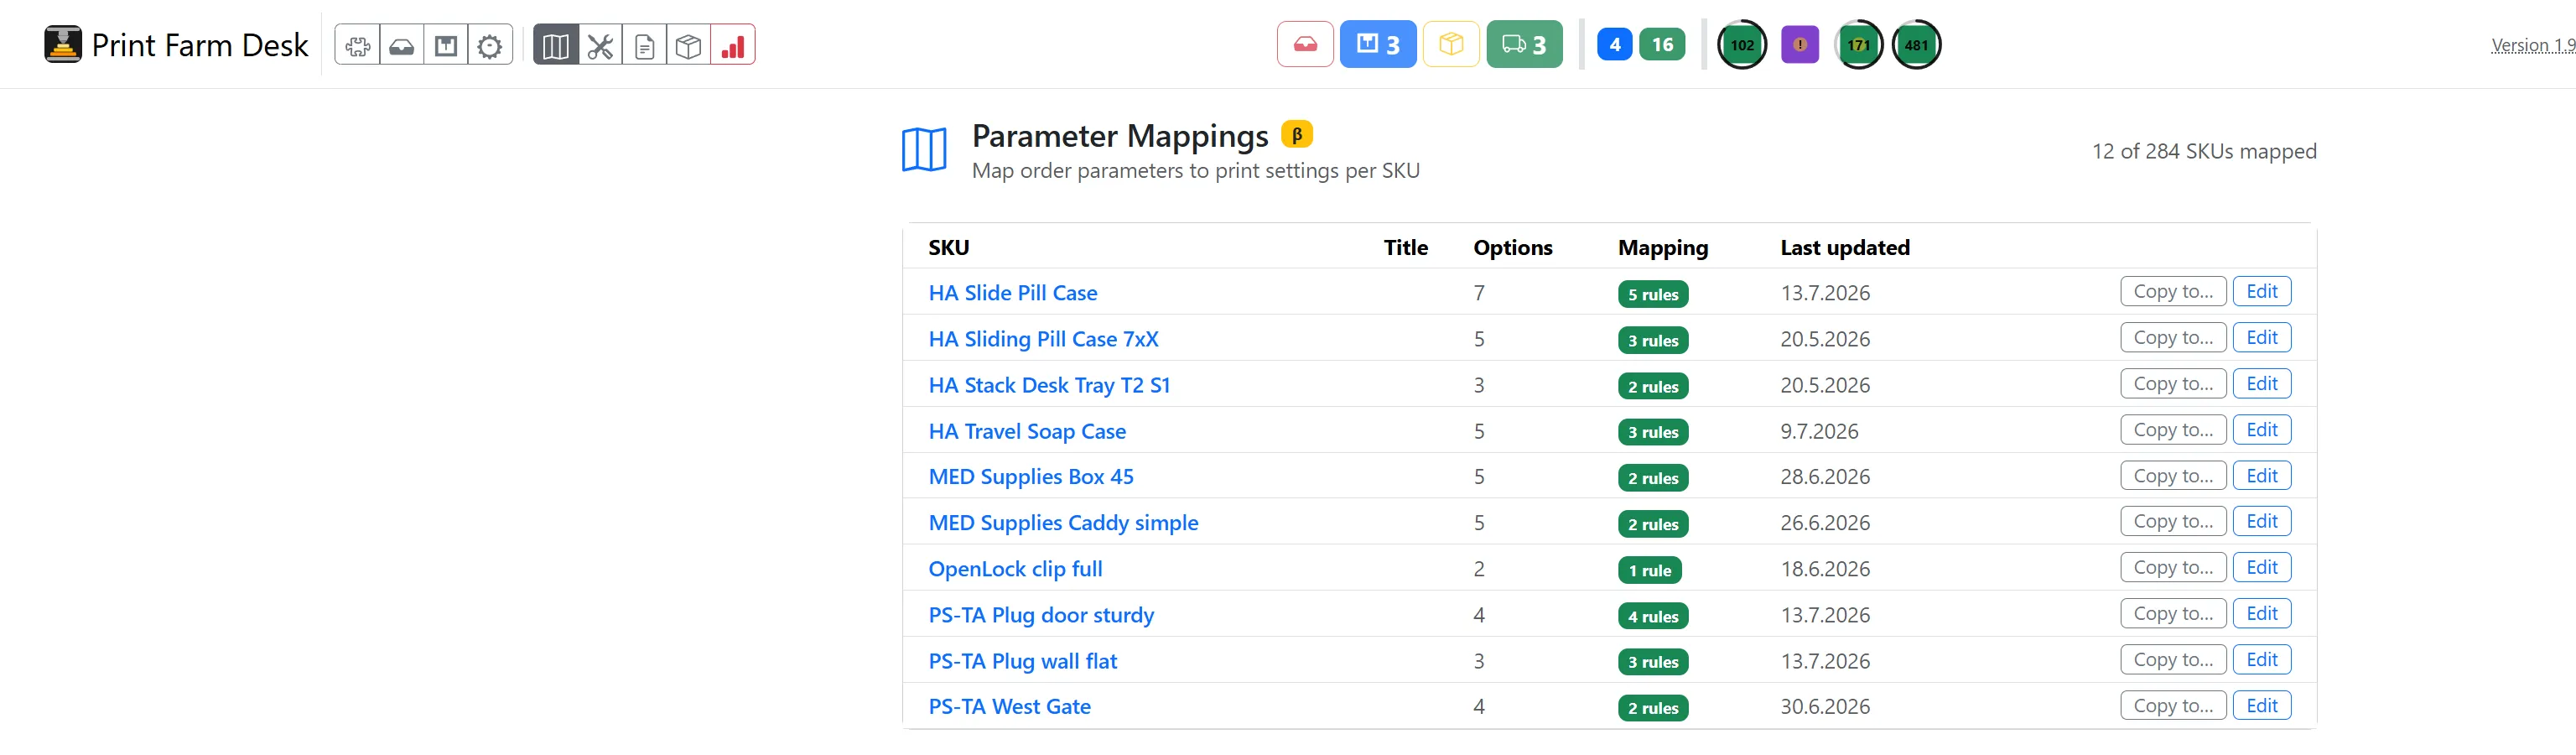The height and width of the screenshot is (755, 2576).
Task: Open the MED Supplies Caddy simple SKU
Action: [x=1063, y=523]
